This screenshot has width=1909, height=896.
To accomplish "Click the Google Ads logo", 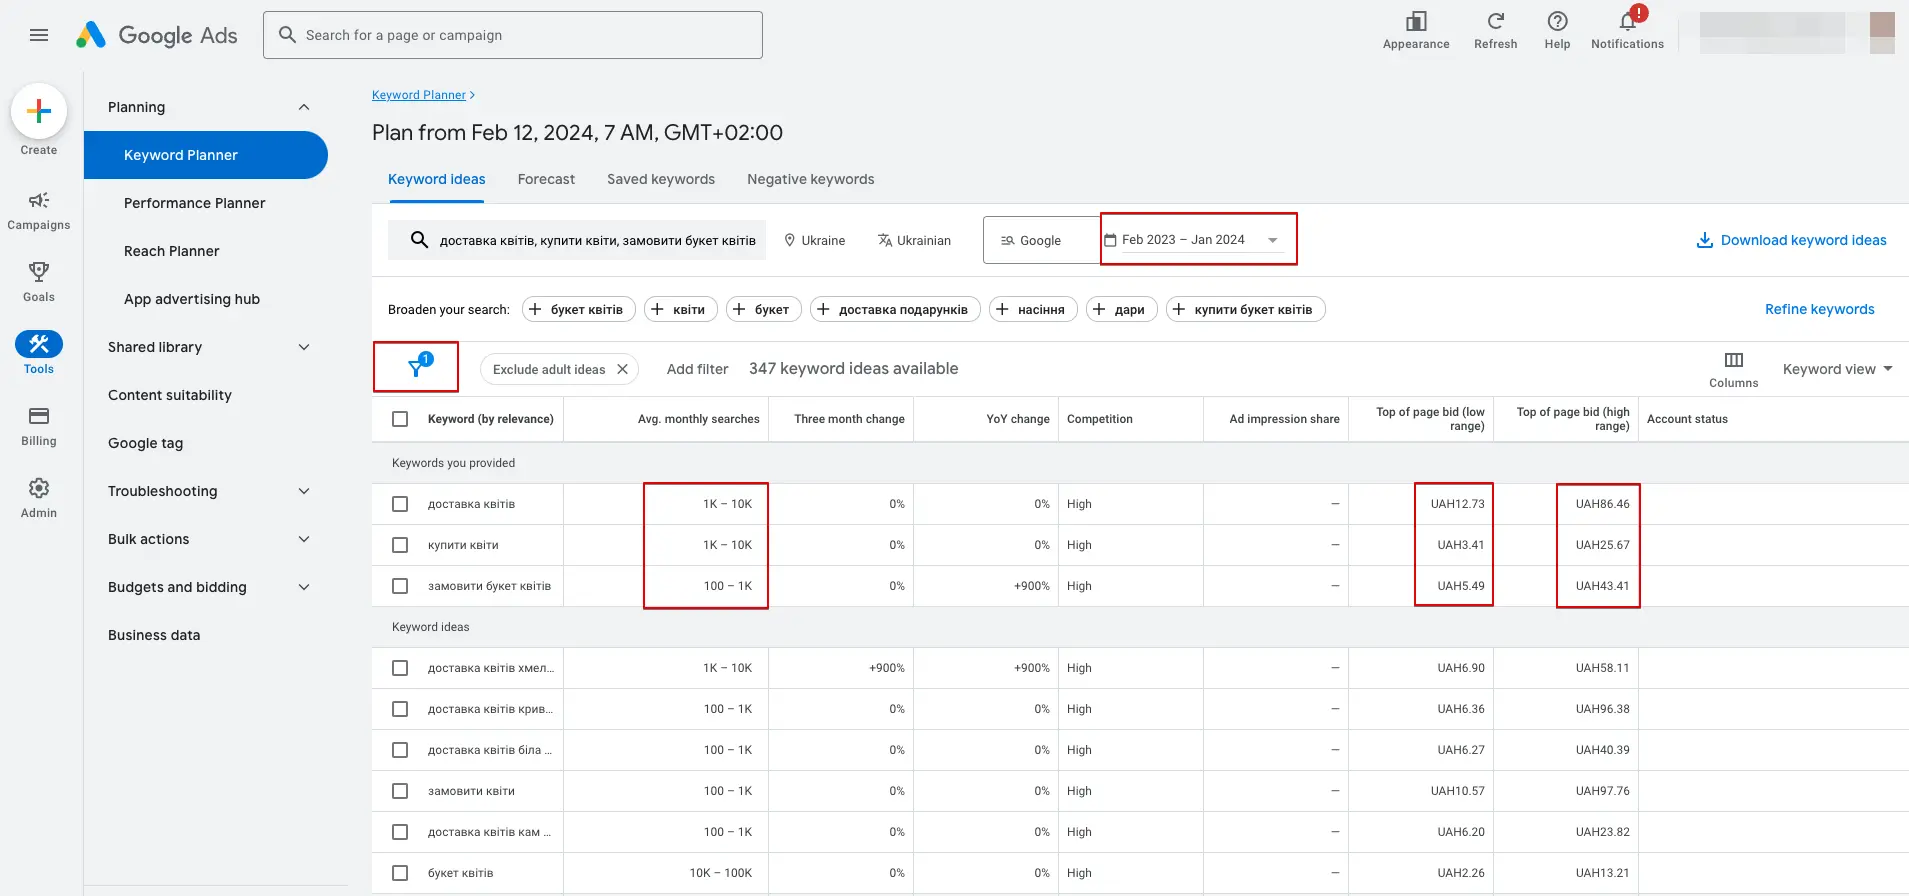I will click(157, 35).
